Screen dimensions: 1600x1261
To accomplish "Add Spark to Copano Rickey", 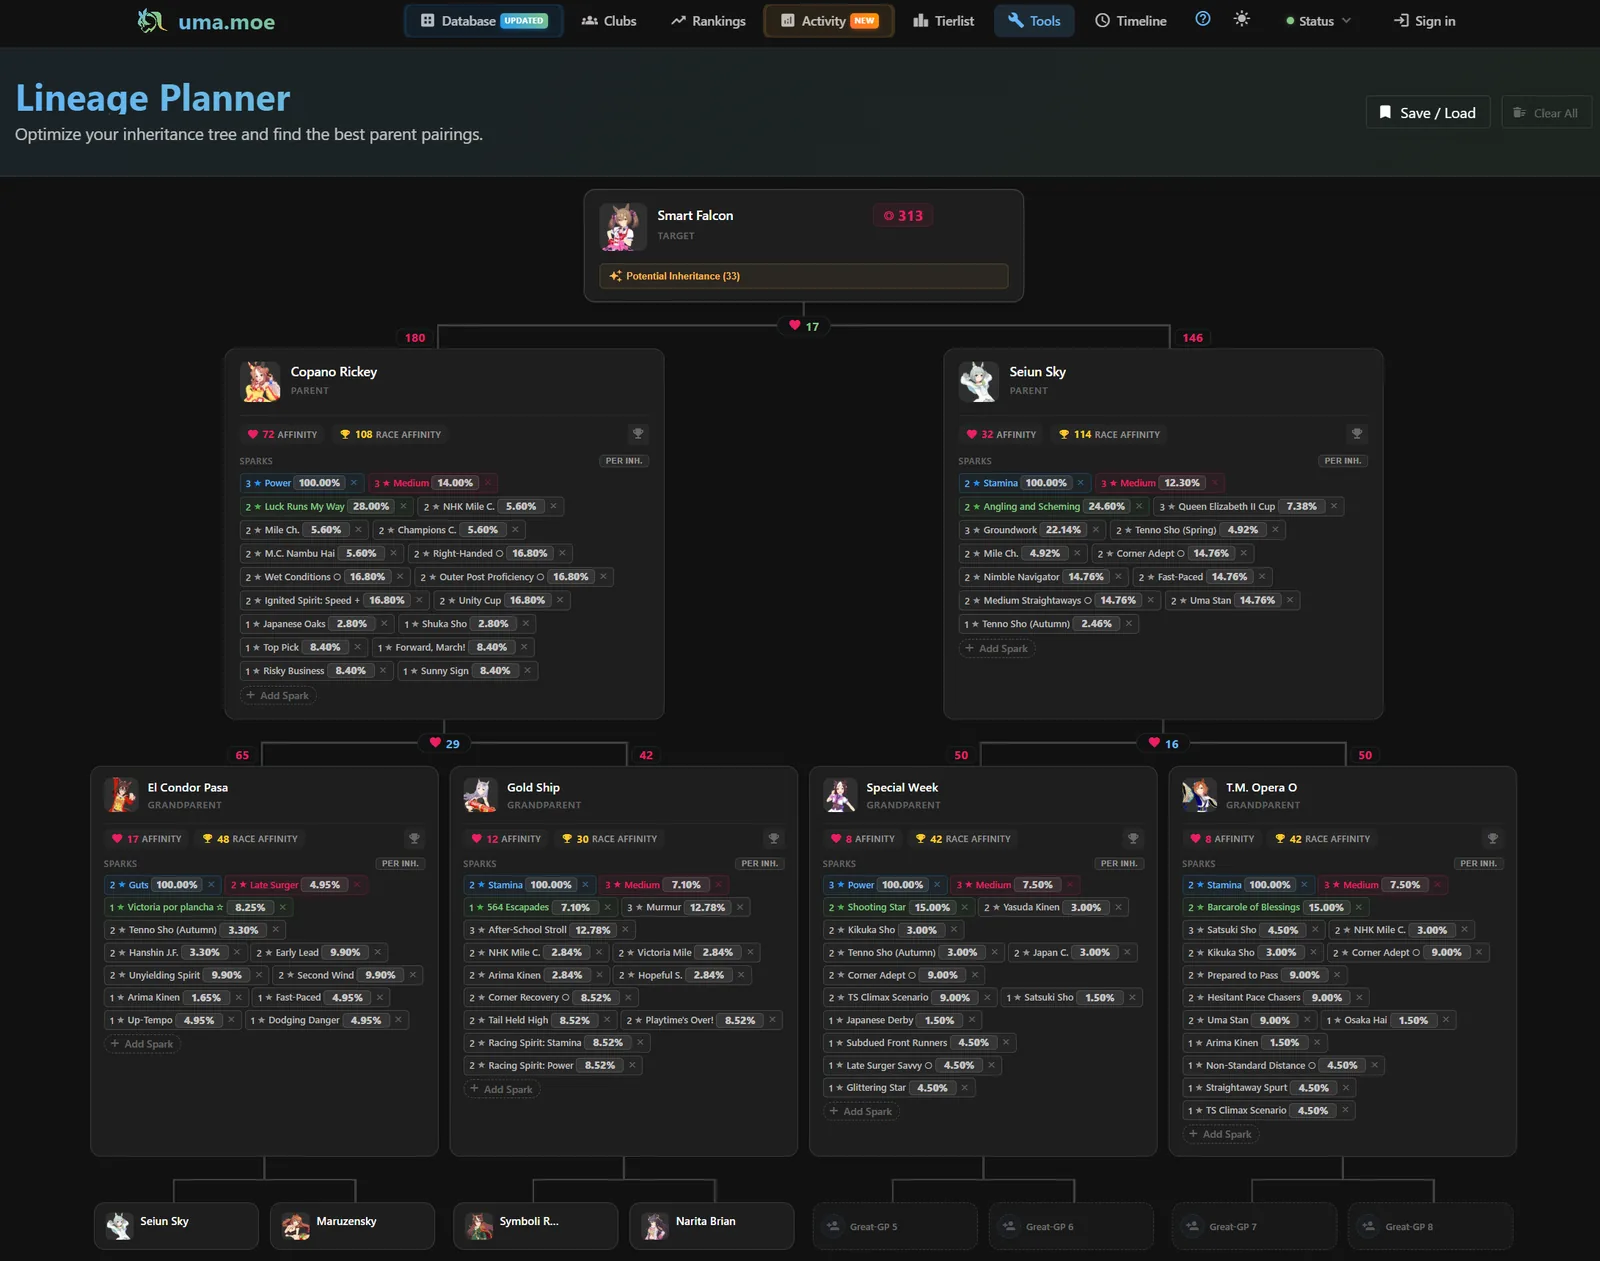I will click(278, 695).
